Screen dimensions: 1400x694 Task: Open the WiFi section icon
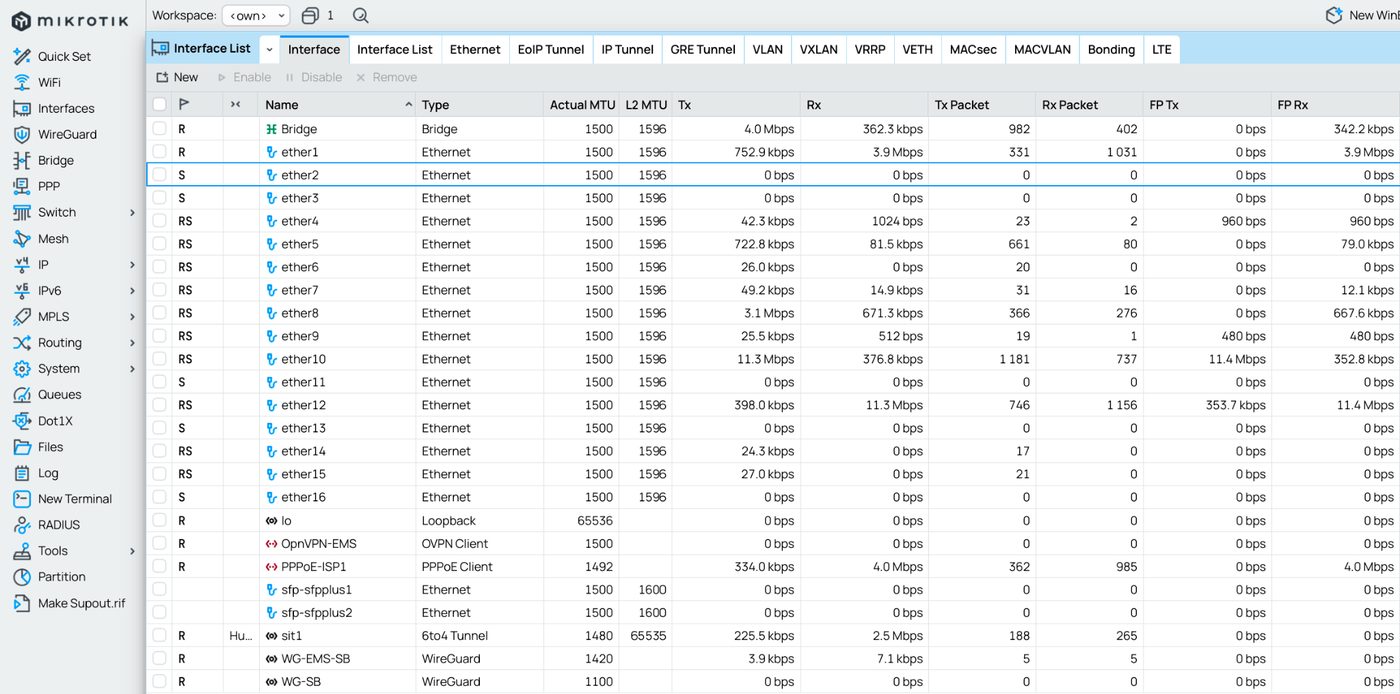[22, 82]
